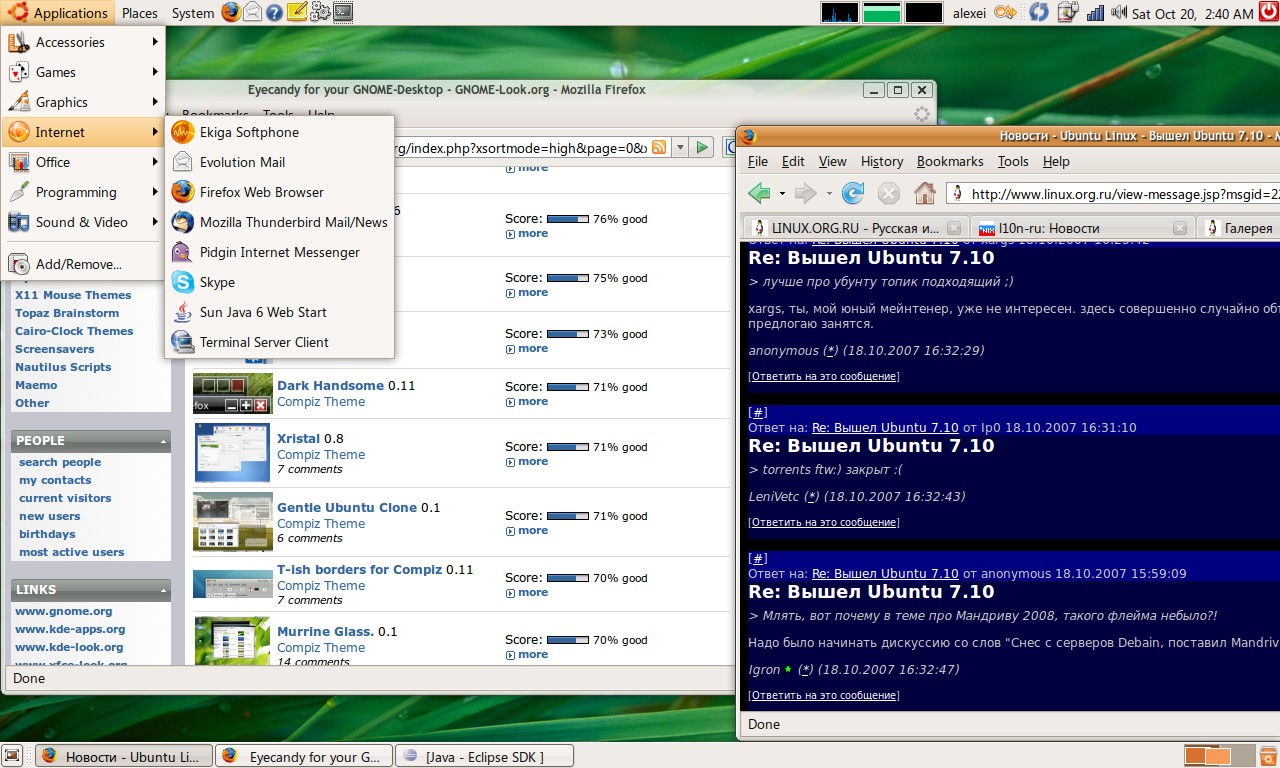Click the Firefox launcher in the top panel
The image size is (1280, 768).
click(x=231, y=12)
